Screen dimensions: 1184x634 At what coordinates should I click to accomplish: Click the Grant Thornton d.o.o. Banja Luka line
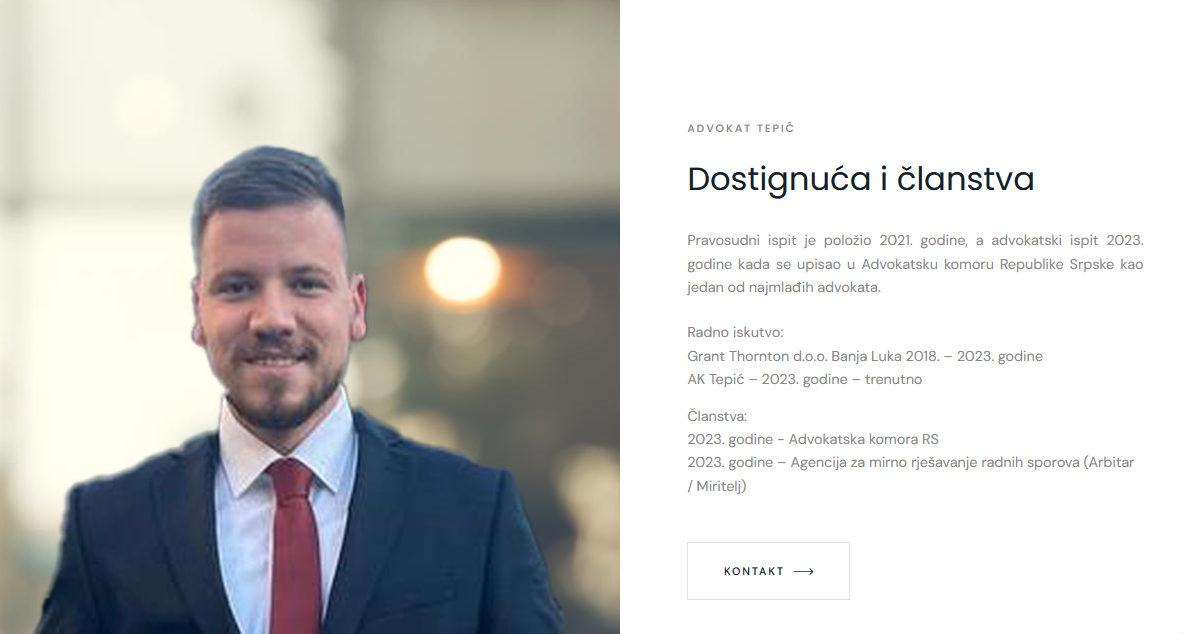865,356
